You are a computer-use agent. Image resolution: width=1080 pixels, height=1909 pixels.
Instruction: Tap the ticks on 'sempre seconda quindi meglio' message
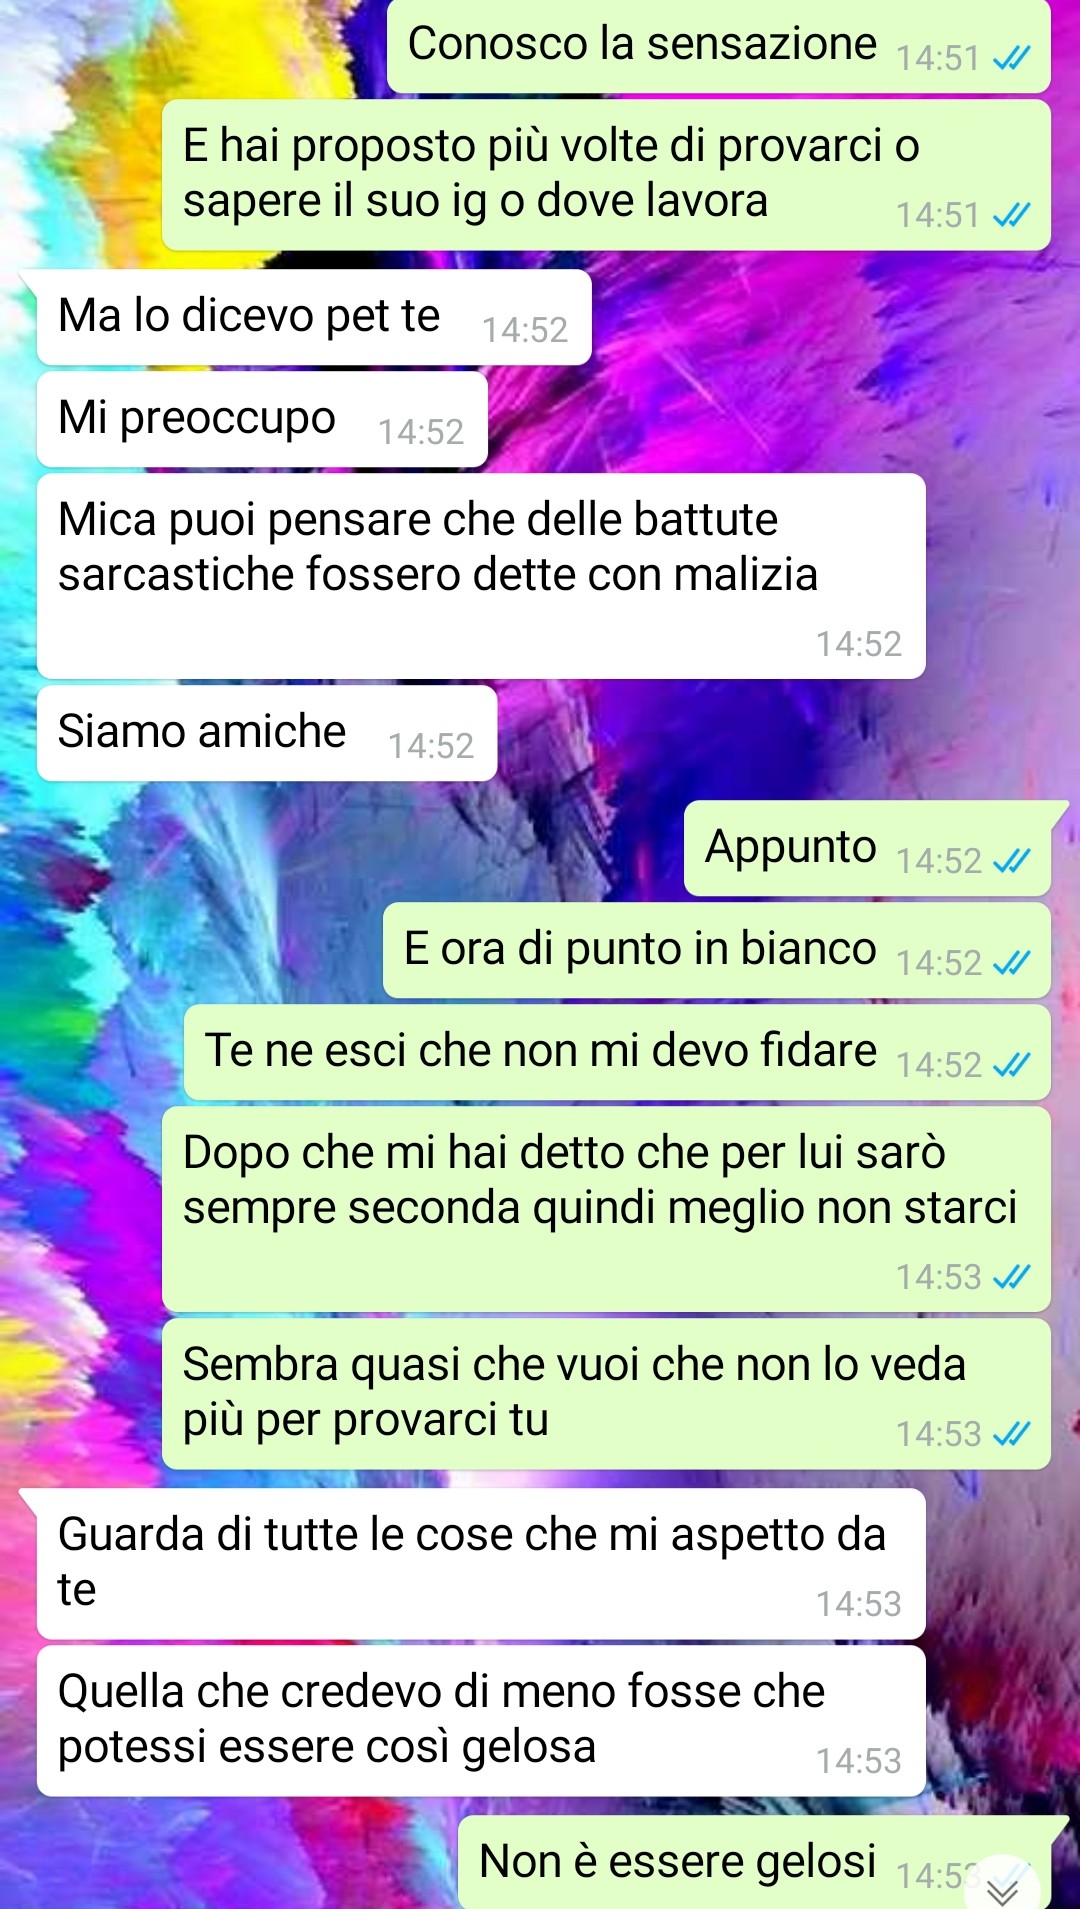pos(1011,1277)
